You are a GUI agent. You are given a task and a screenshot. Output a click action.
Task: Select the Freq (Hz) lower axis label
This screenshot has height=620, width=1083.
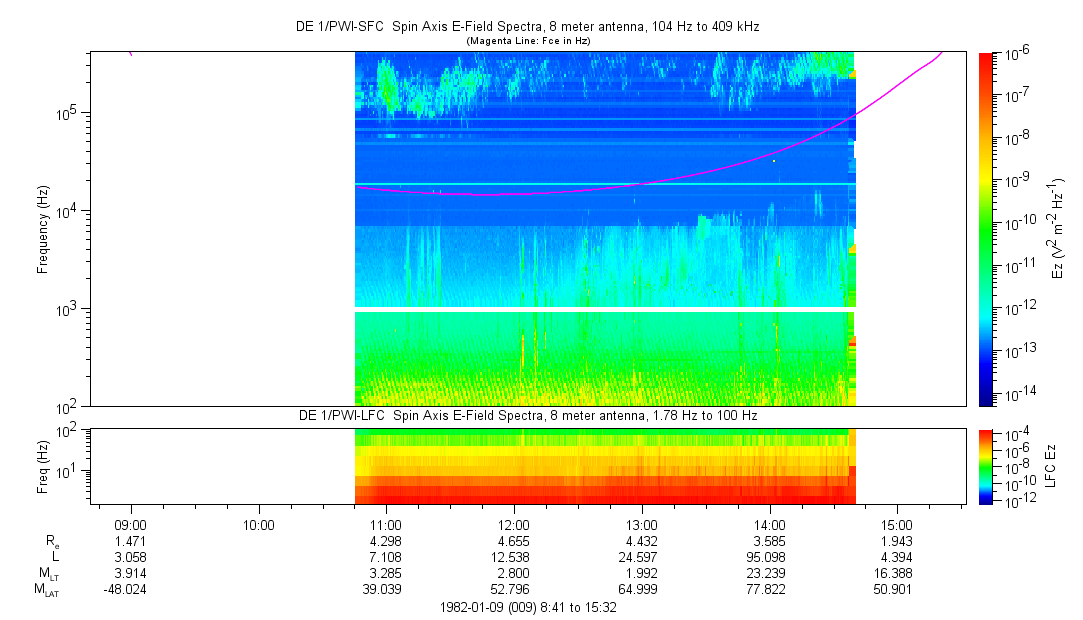pos(43,466)
